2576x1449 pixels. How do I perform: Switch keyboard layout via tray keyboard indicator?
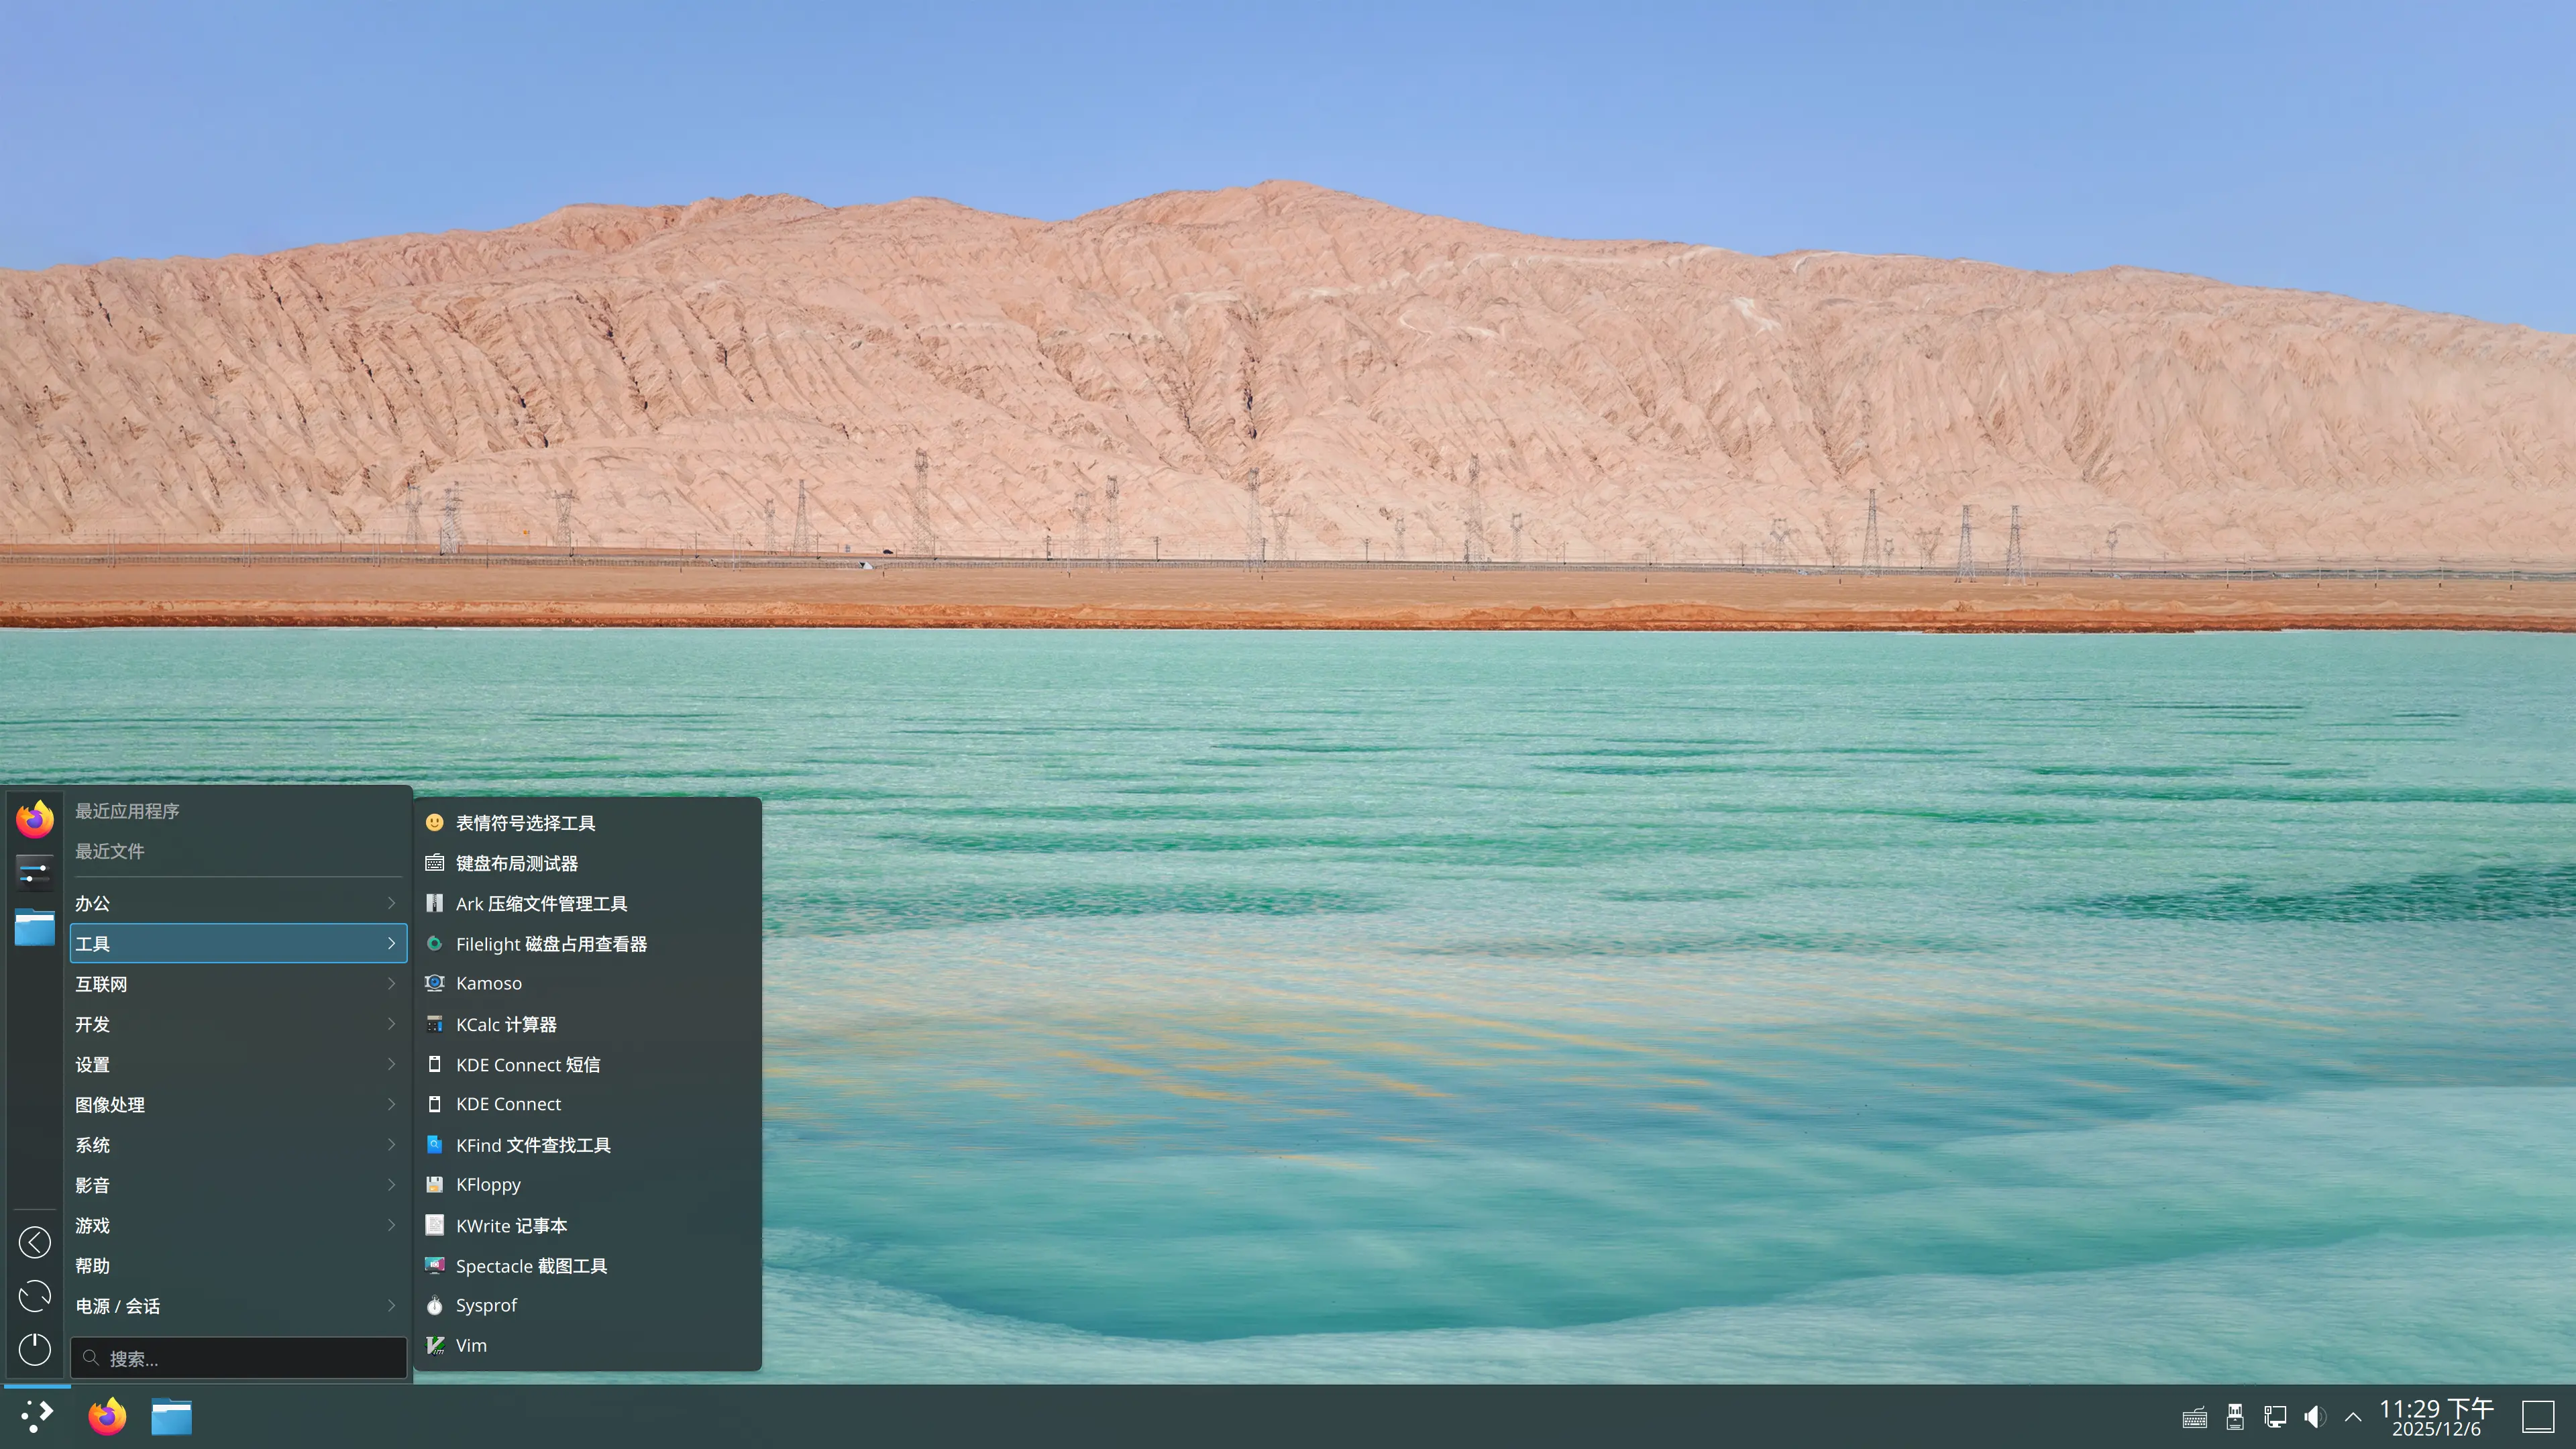[x=2194, y=1416]
